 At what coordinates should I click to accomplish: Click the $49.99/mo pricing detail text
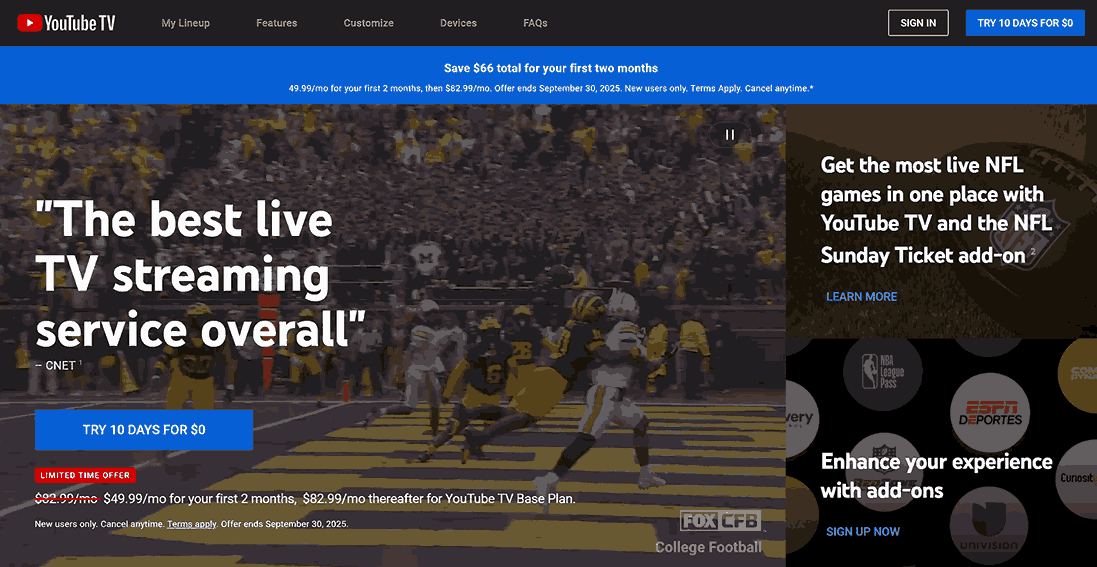point(305,499)
